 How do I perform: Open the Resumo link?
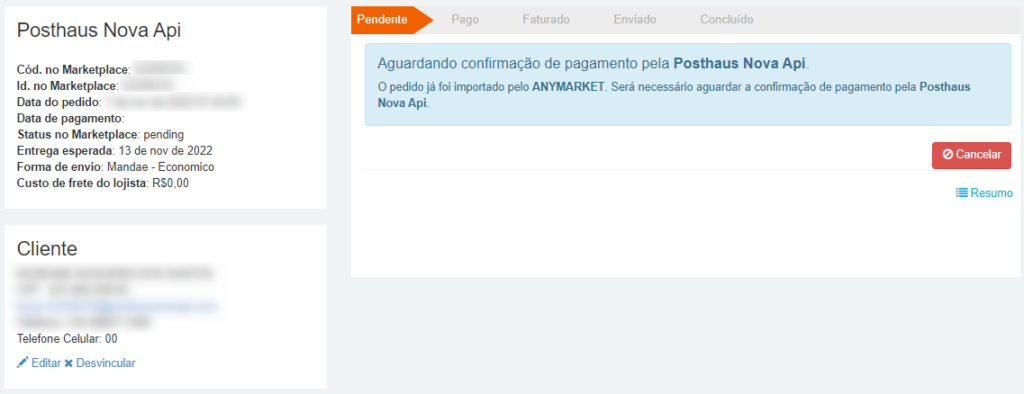[984, 193]
